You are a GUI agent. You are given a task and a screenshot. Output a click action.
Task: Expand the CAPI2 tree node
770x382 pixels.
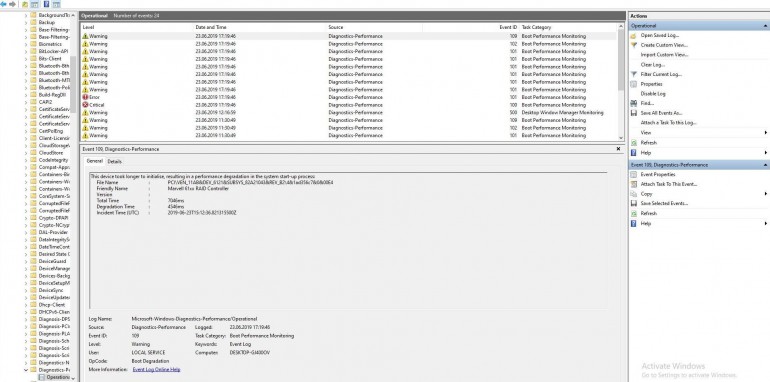coord(26,102)
